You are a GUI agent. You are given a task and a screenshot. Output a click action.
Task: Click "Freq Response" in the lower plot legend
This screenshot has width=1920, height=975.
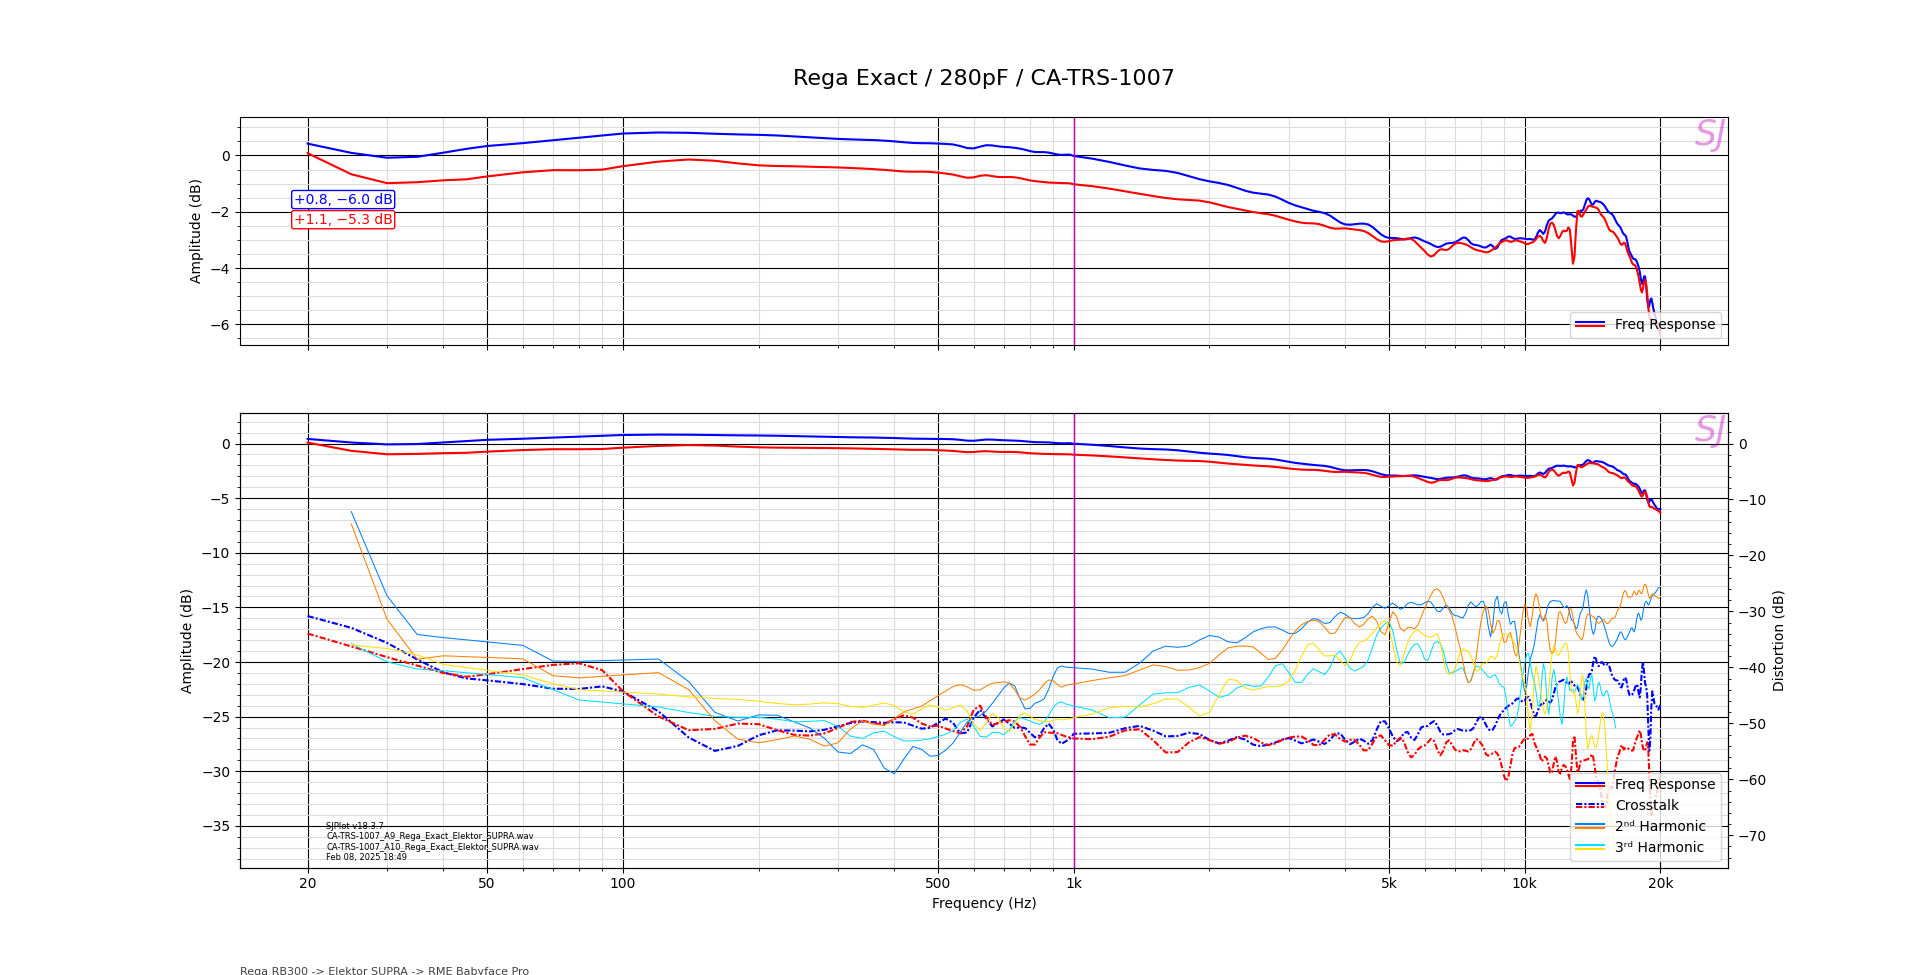coord(1664,784)
